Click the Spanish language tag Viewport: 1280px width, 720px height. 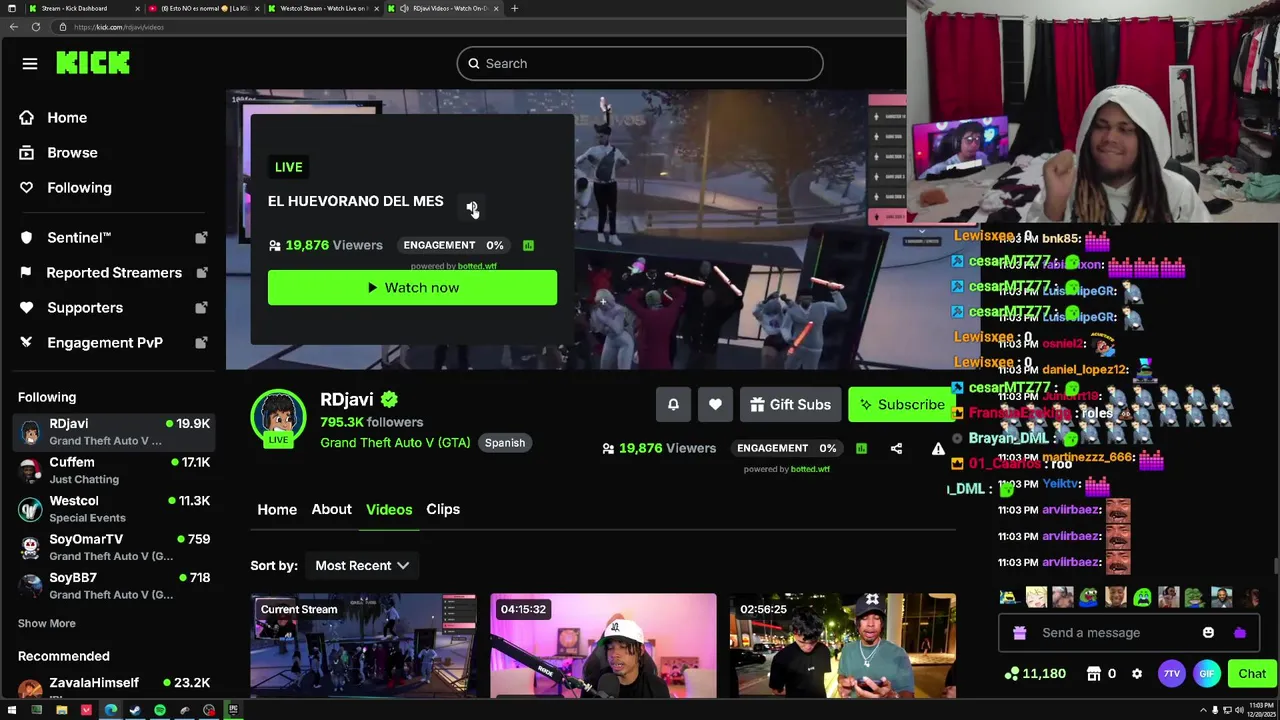pyautogui.click(x=505, y=443)
